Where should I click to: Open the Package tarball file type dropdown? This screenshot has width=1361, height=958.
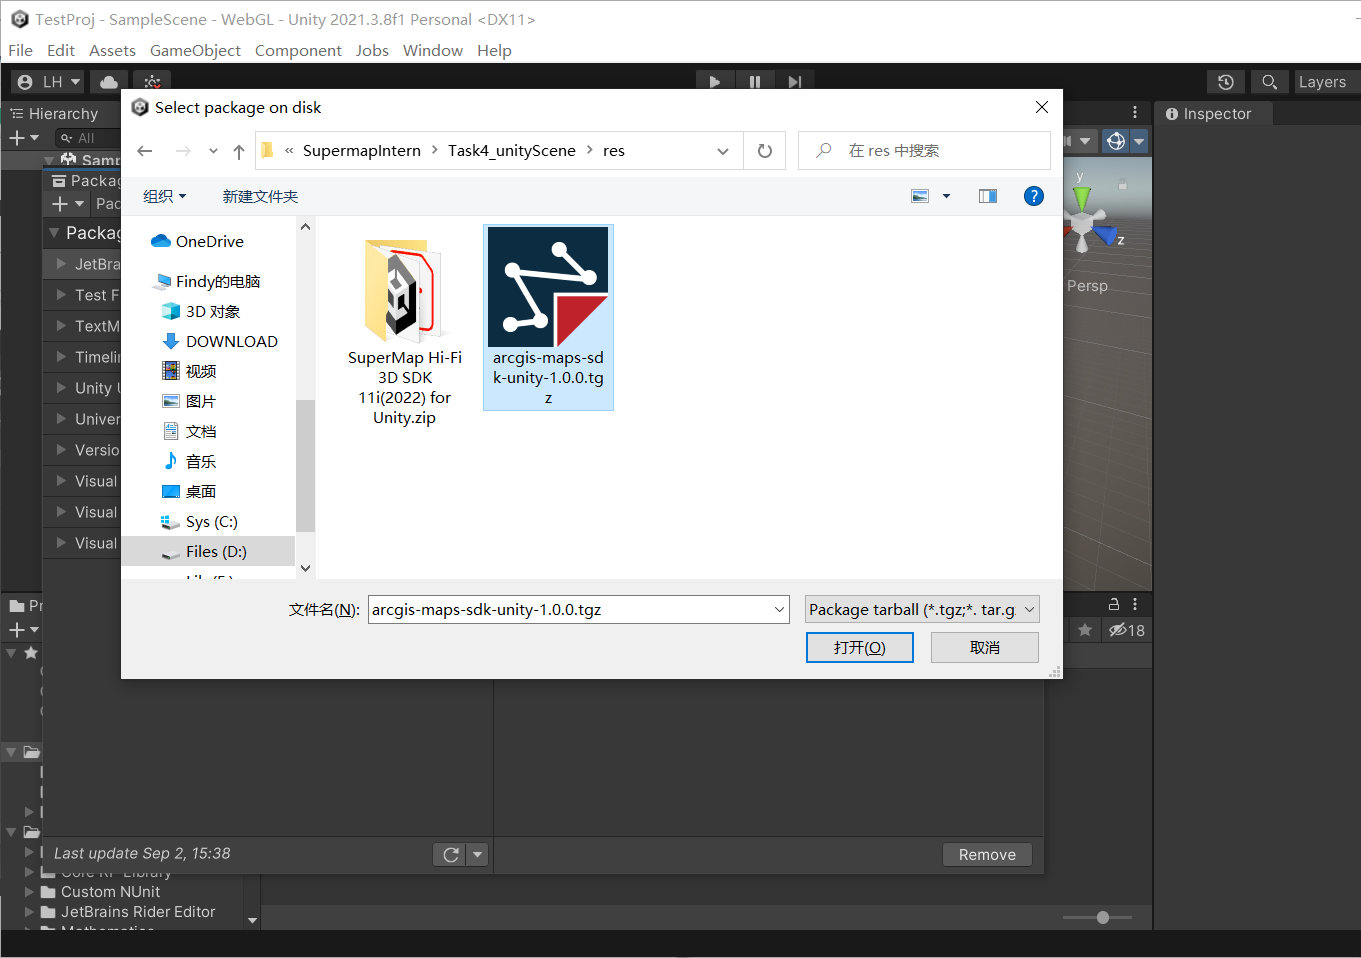pyautogui.click(x=922, y=609)
